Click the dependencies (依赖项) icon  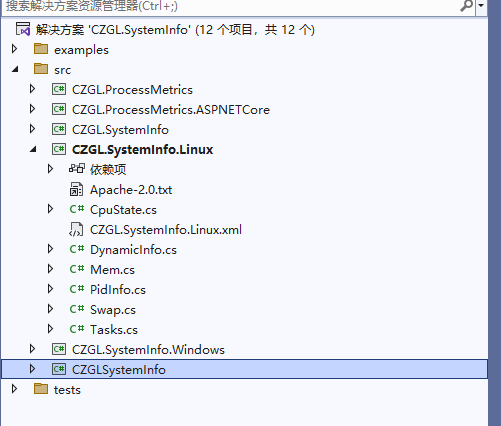(x=77, y=169)
